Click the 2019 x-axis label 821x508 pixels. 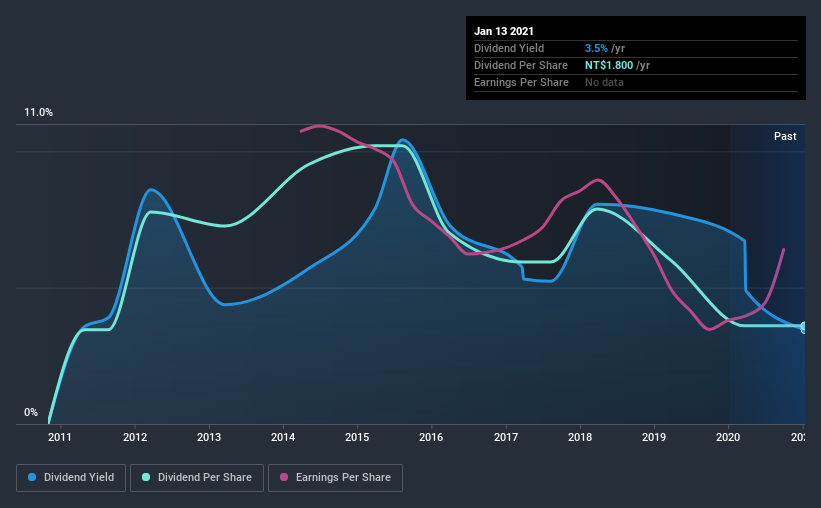(654, 437)
